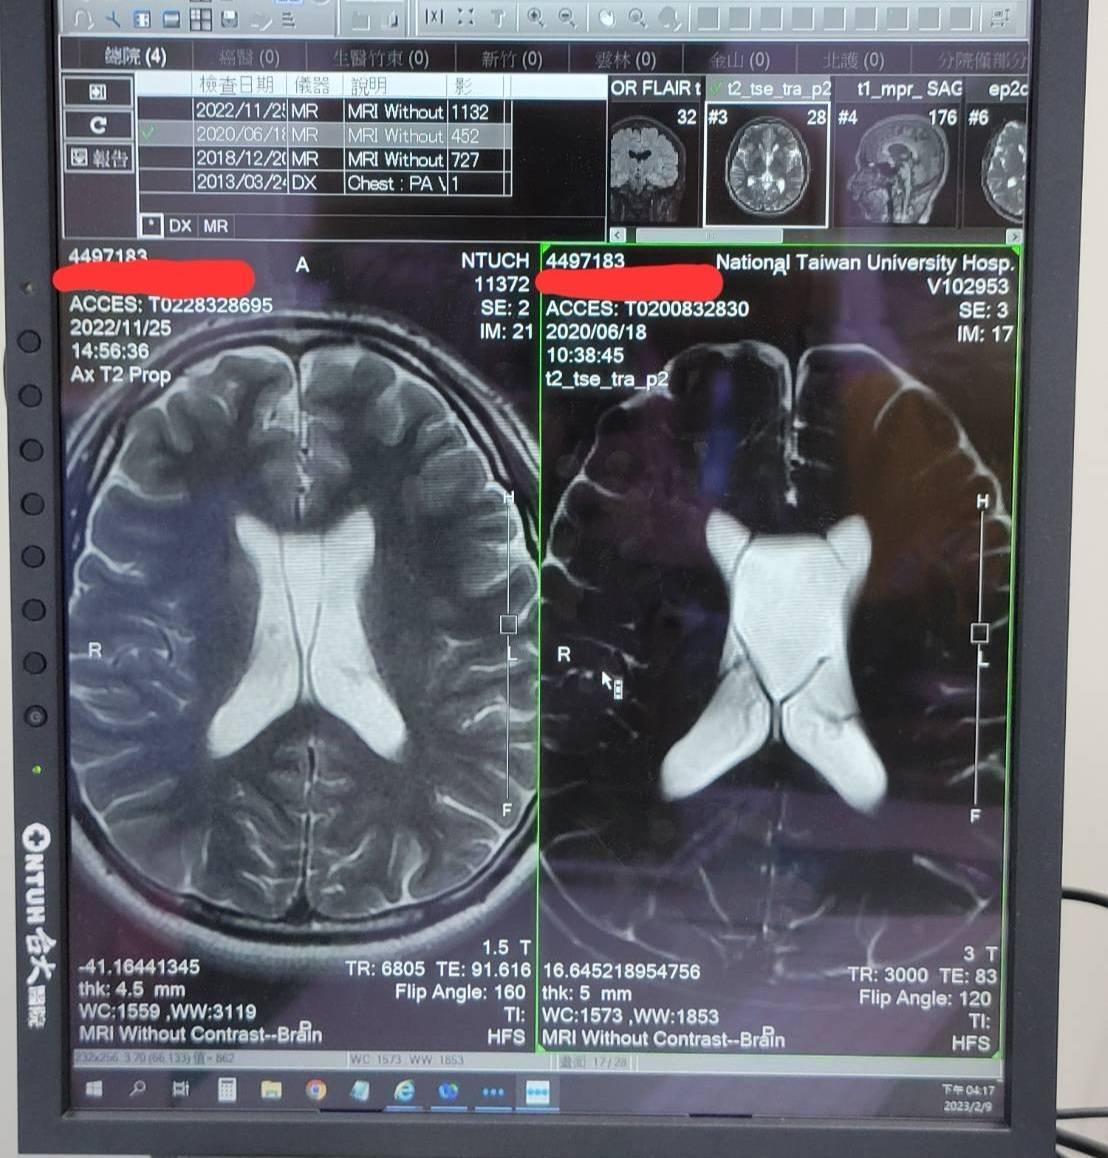
Task: Click the Windows Start button
Action: 94,1089
